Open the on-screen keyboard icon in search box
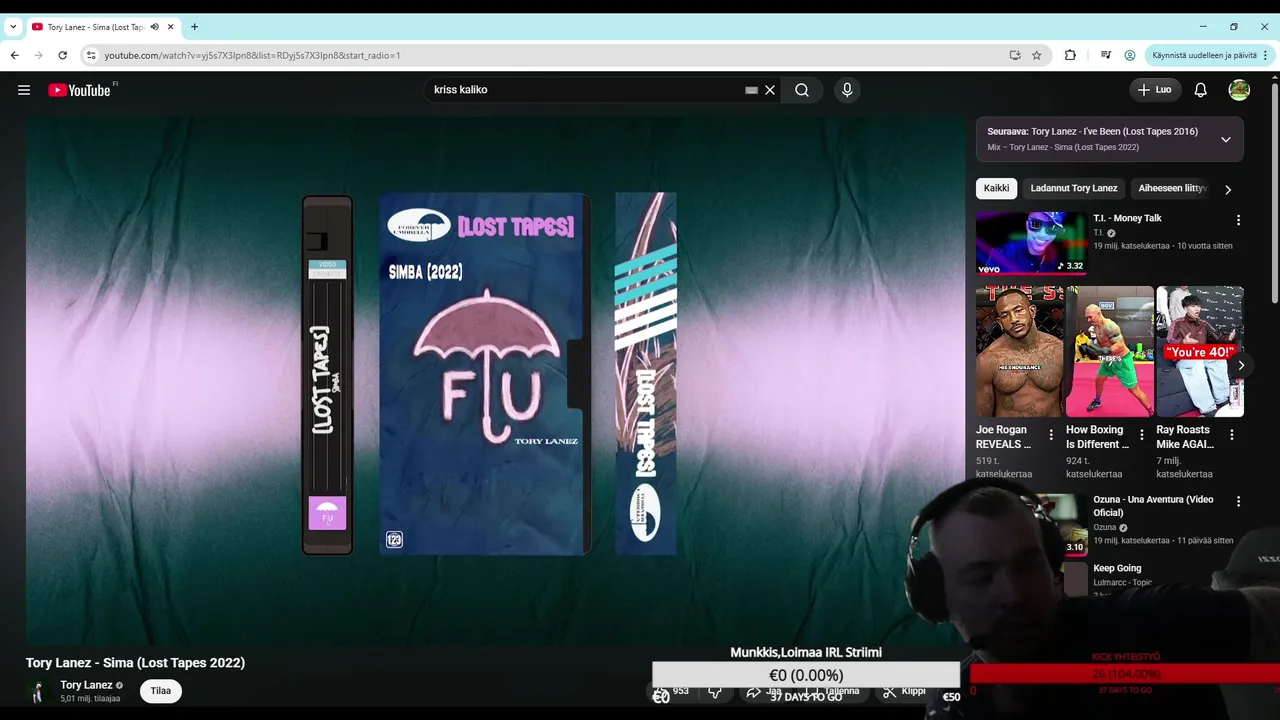This screenshot has height=720, width=1280. point(752,90)
